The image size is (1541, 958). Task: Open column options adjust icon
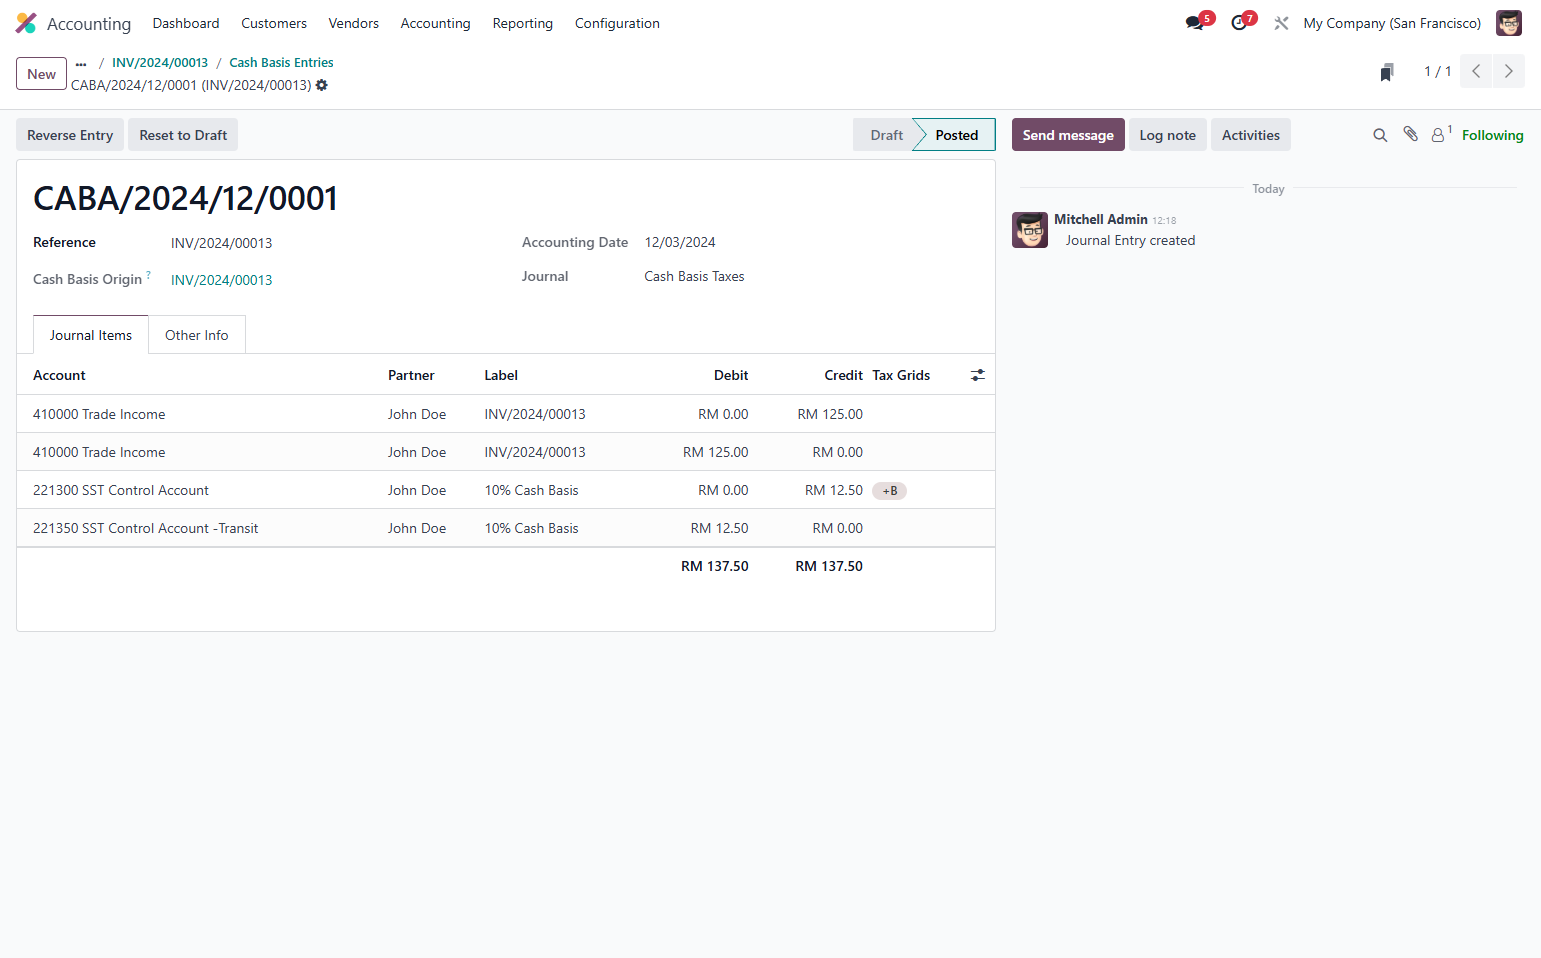tap(978, 375)
